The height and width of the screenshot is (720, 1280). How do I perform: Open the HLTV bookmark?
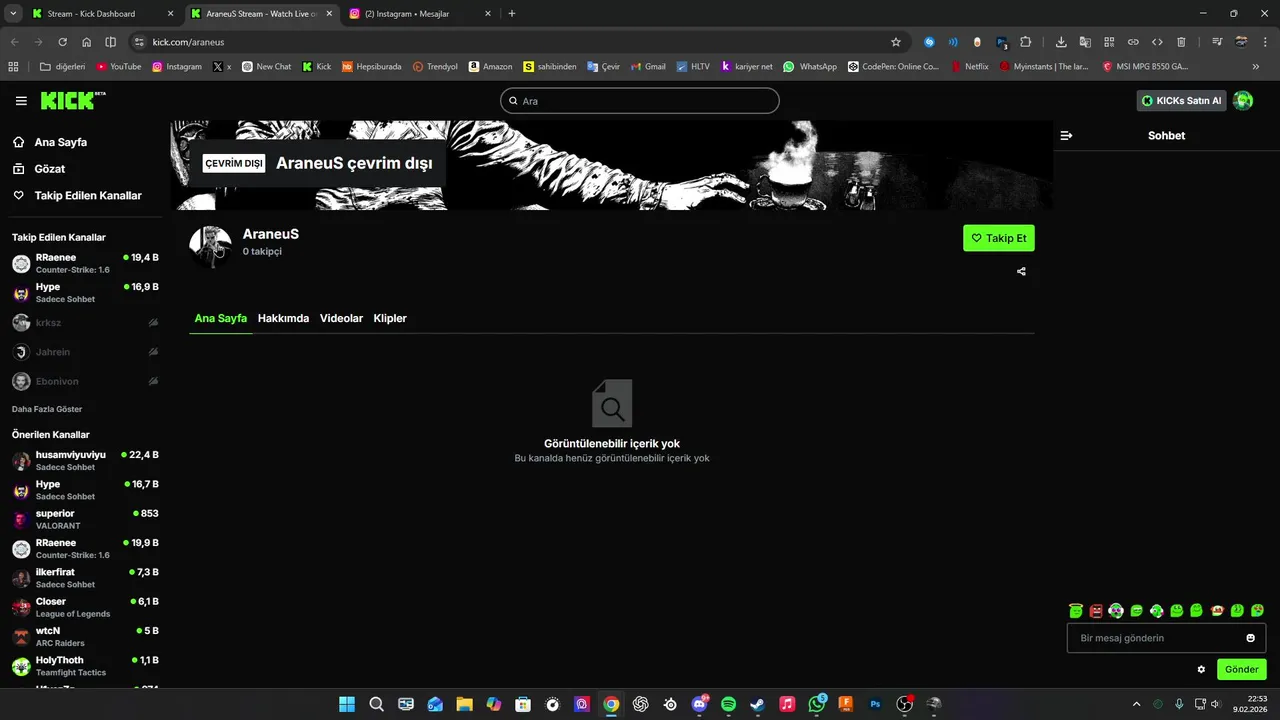tap(693, 67)
